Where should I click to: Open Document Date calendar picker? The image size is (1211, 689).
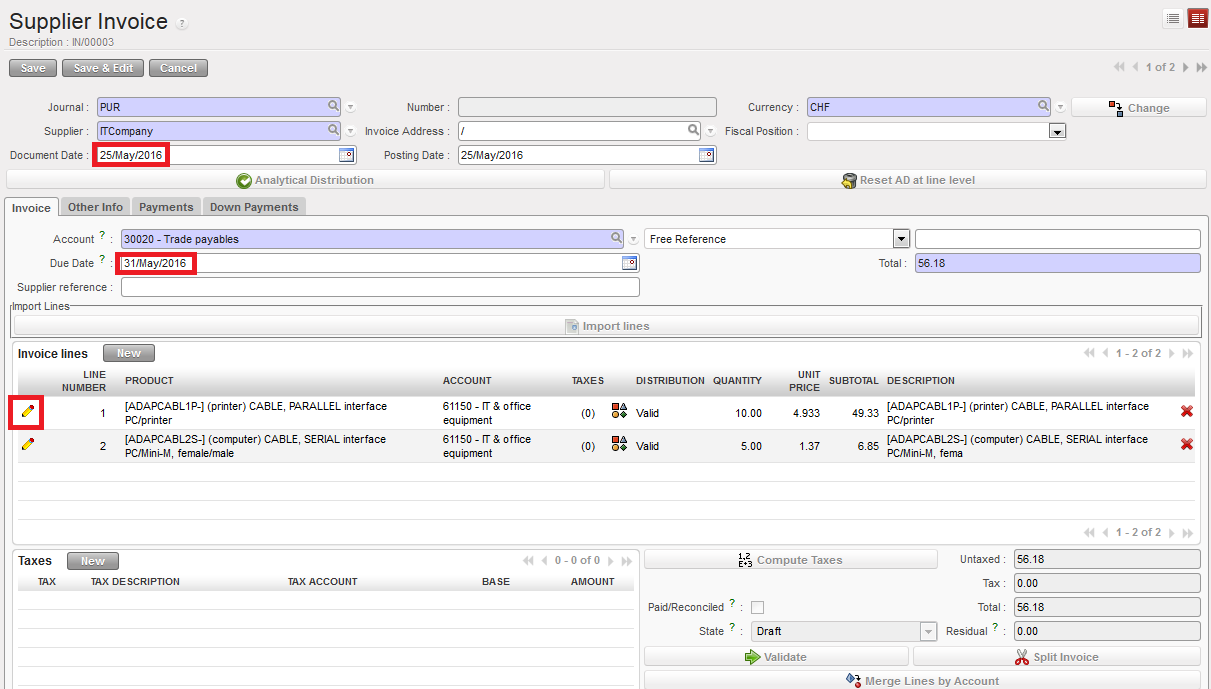(346, 155)
